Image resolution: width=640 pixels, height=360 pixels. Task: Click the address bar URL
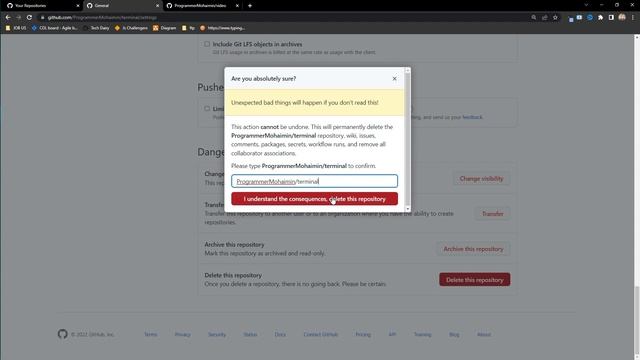click(x=102, y=18)
